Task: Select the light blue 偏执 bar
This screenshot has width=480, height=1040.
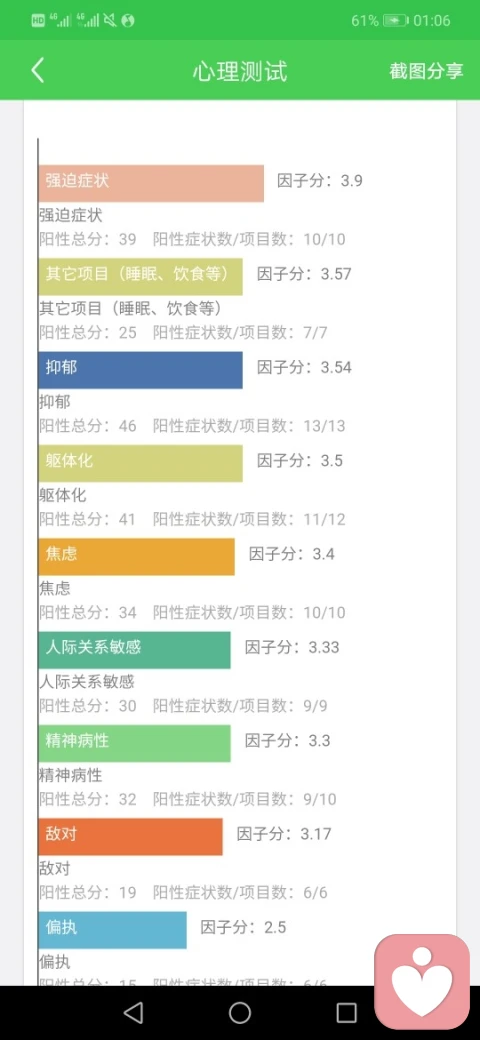Action: (113, 930)
